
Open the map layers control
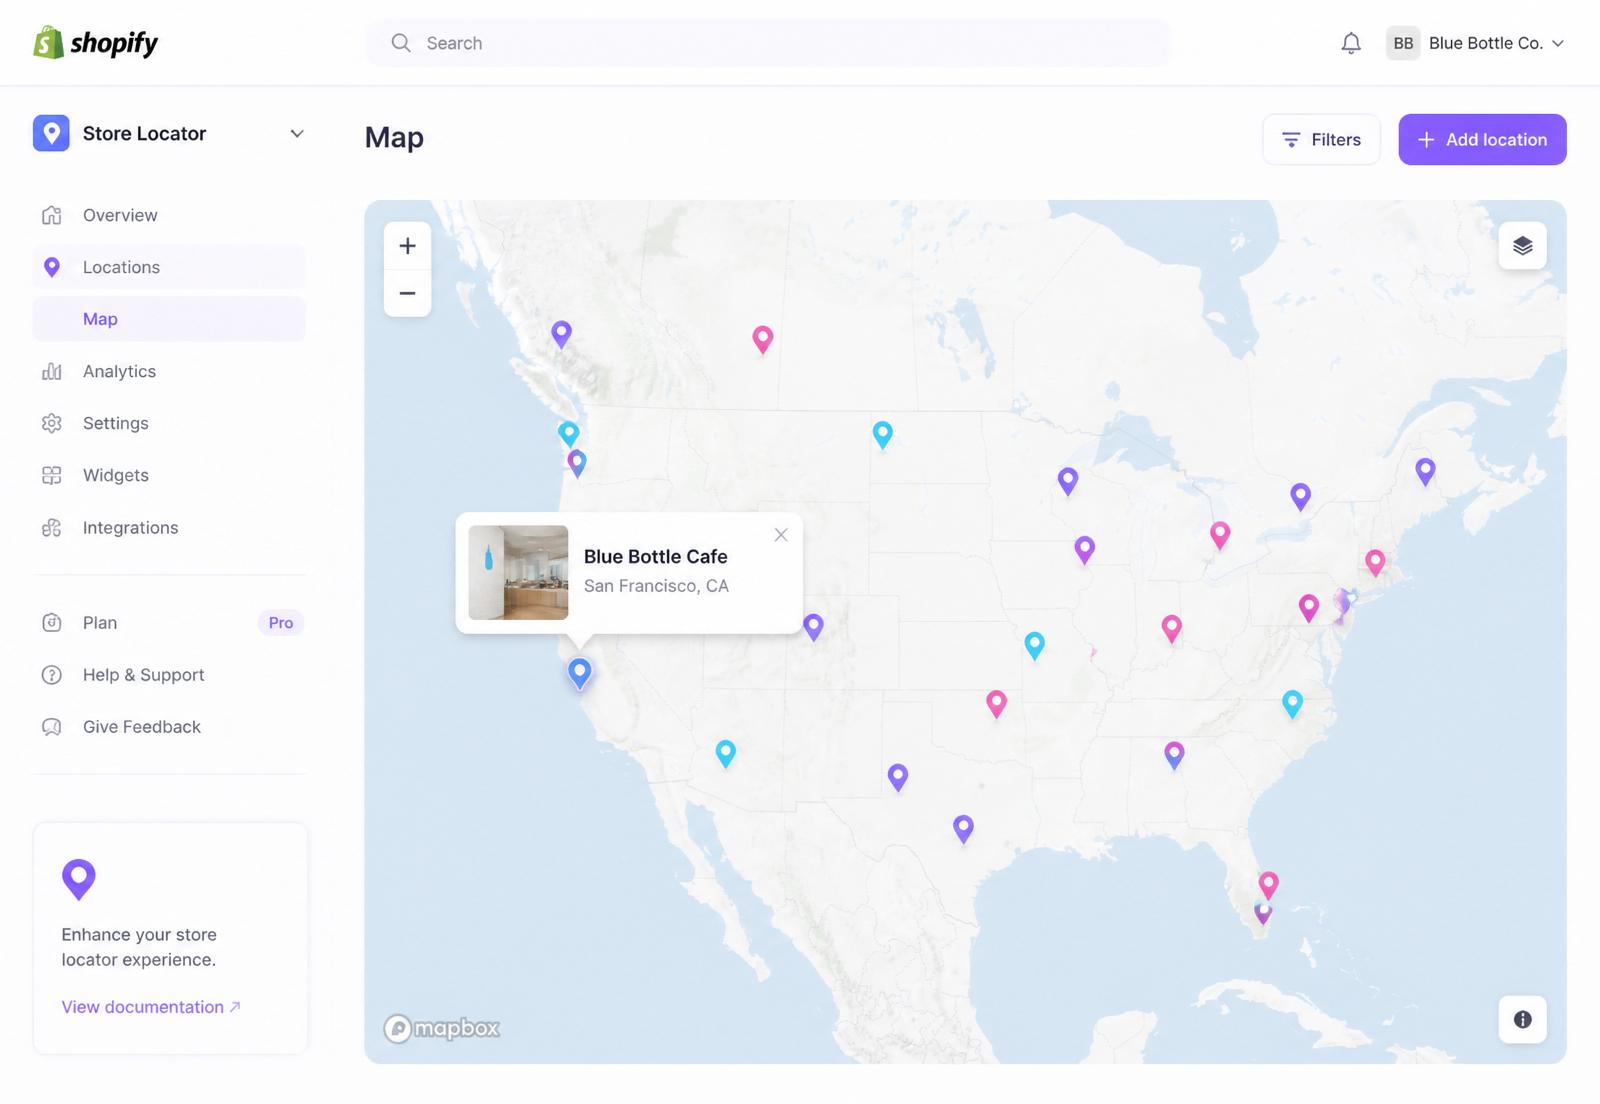click(x=1522, y=246)
